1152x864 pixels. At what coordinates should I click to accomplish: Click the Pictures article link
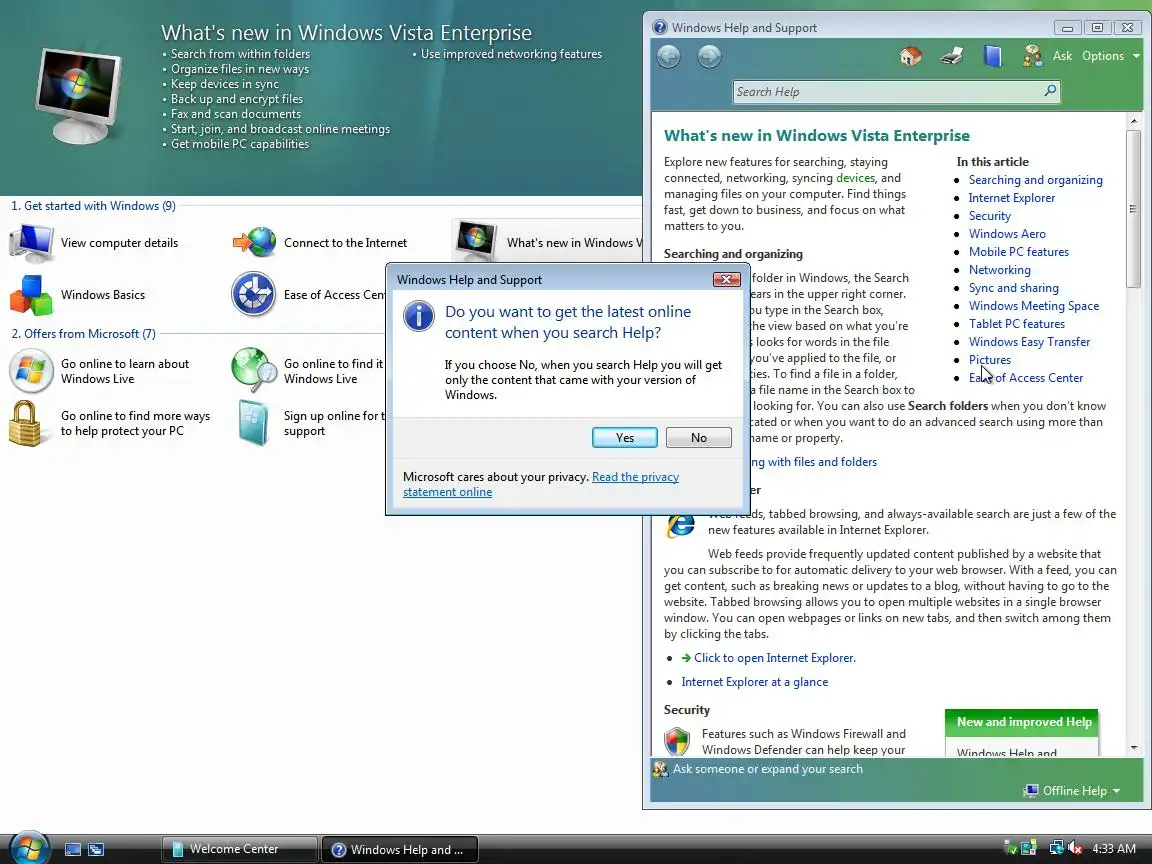point(990,360)
